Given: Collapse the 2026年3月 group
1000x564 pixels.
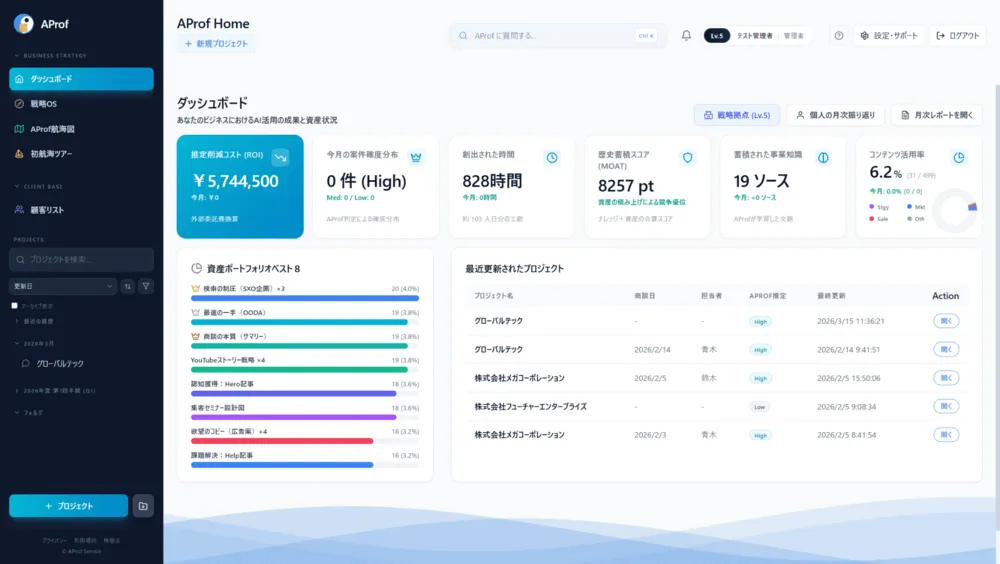Looking at the screenshot, I should click(x=34, y=343).
